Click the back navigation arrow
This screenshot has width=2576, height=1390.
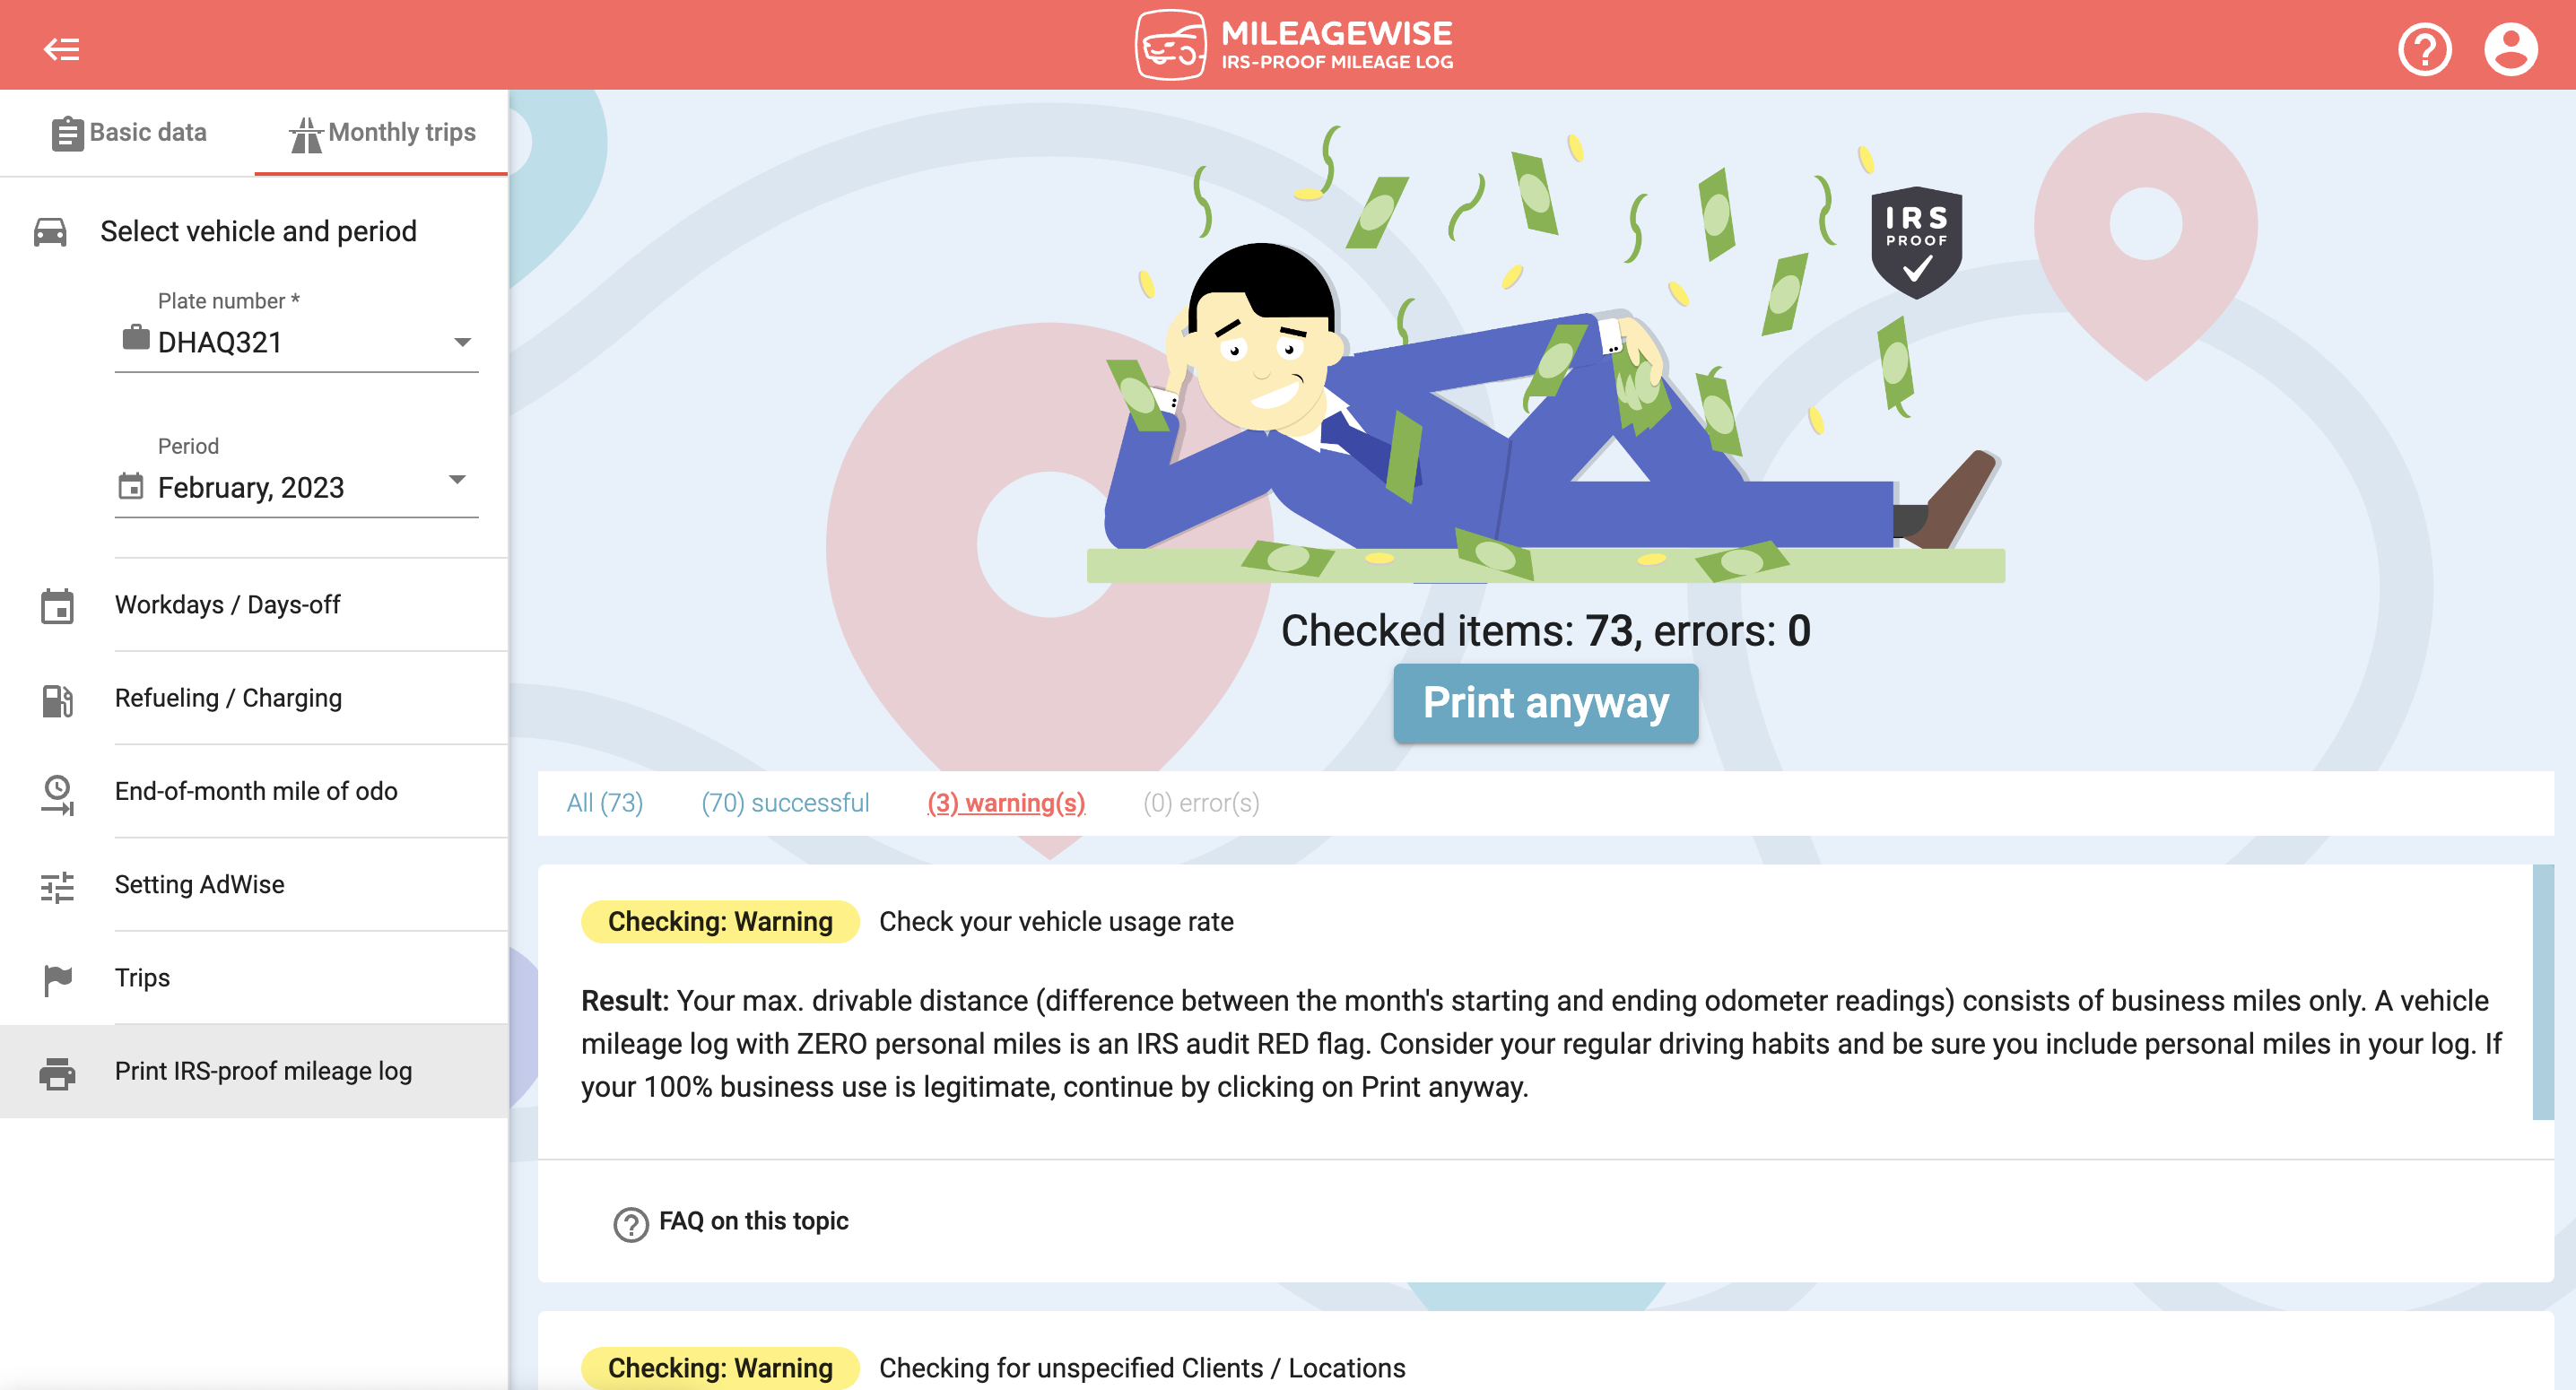point(64,47)
